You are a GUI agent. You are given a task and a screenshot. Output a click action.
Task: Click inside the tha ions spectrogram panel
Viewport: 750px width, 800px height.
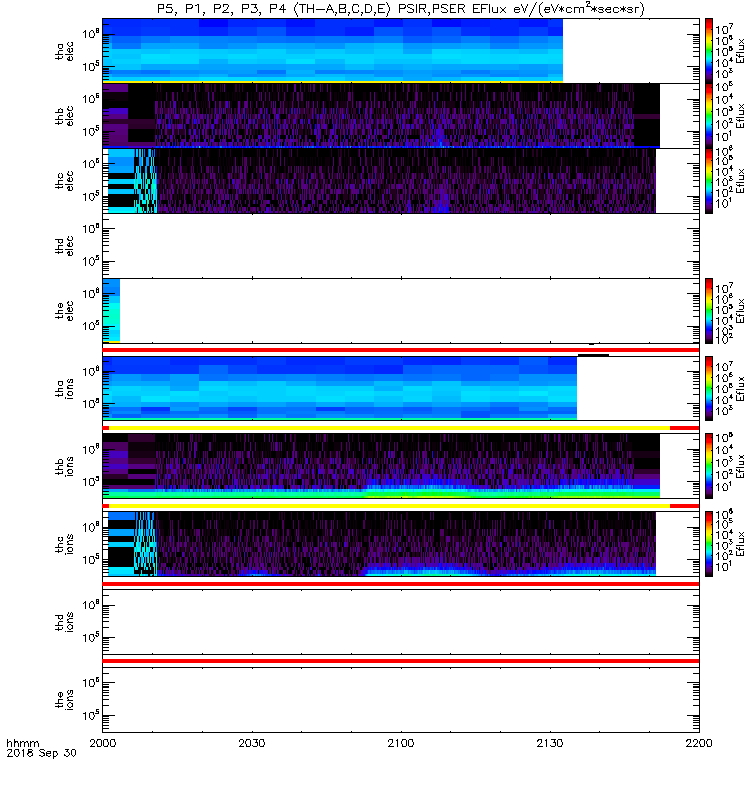click(x=340, y=388)
